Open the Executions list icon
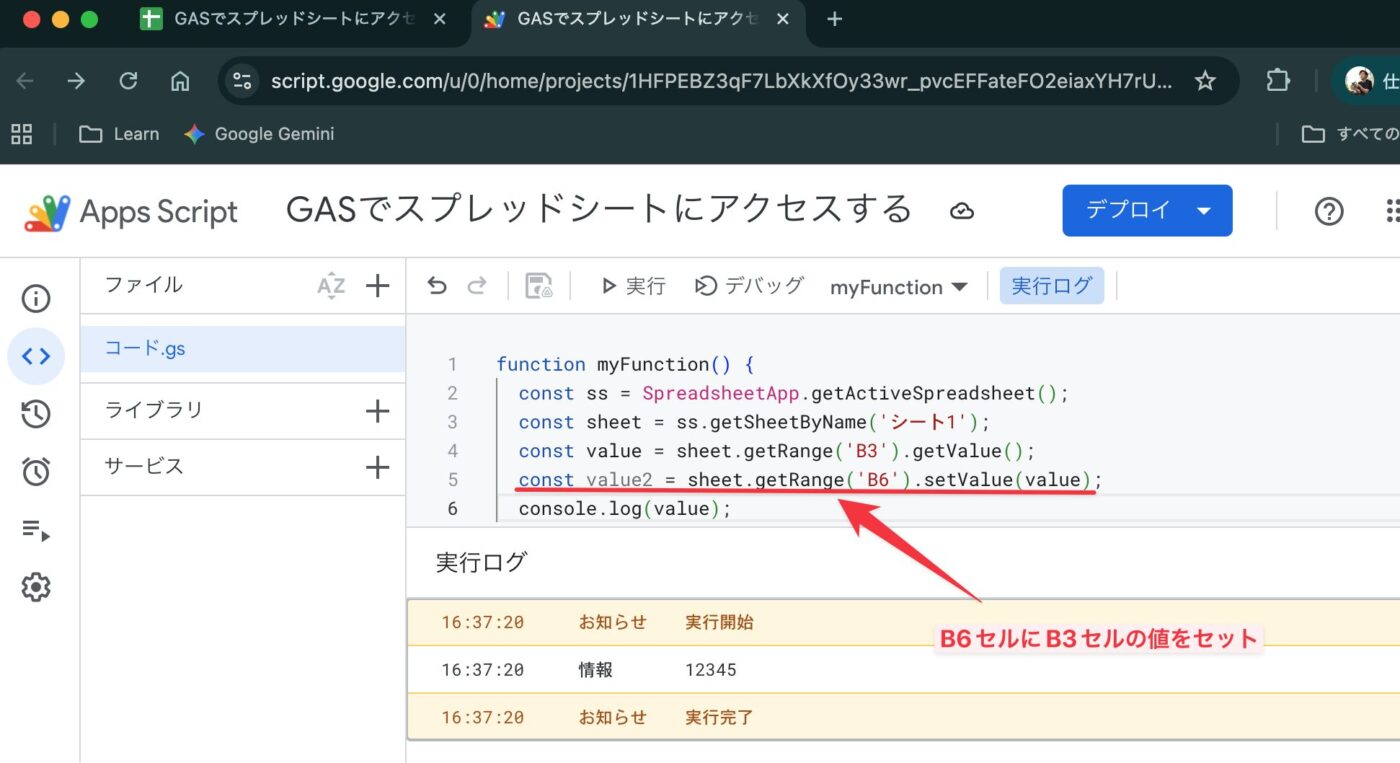1400x763 pixels. (x=36, y=530)
